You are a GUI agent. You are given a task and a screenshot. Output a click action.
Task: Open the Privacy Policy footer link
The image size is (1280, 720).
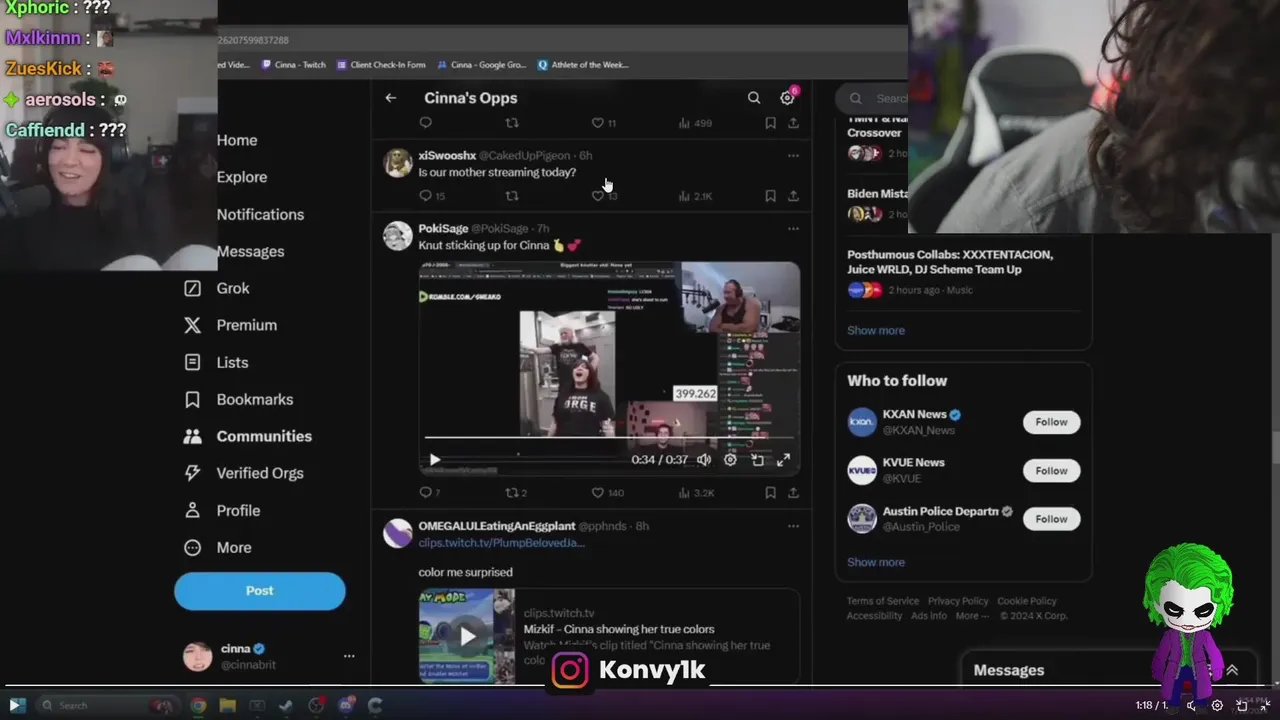point(958,601)
